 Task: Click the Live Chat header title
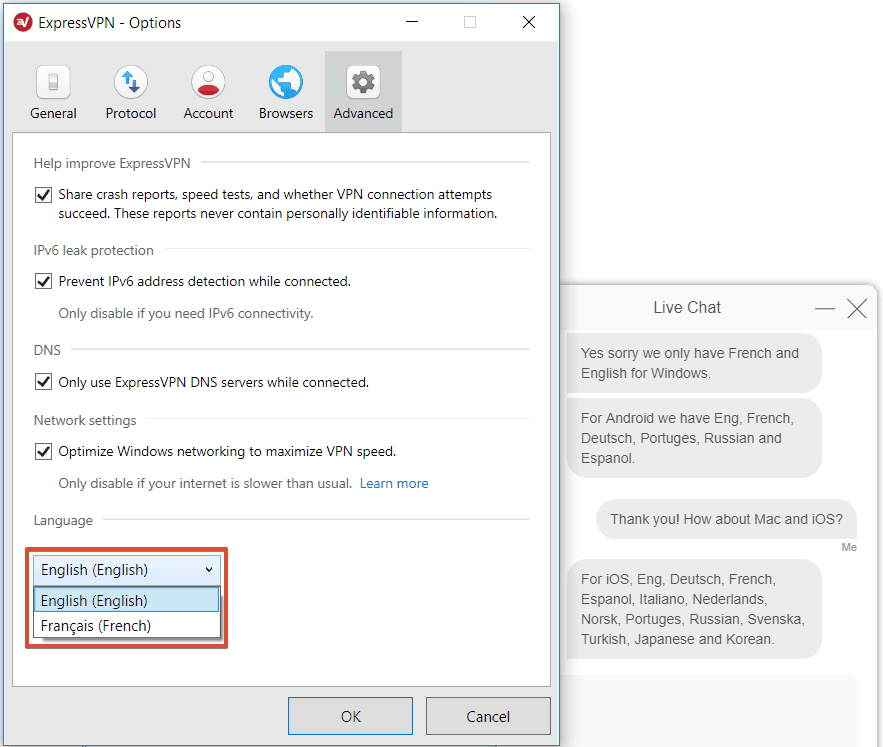[687, 307]
